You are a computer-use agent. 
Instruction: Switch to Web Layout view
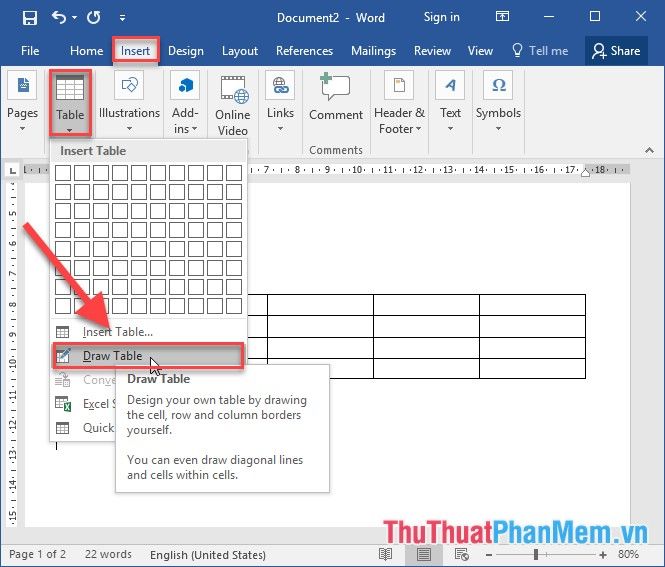(461, 554)
